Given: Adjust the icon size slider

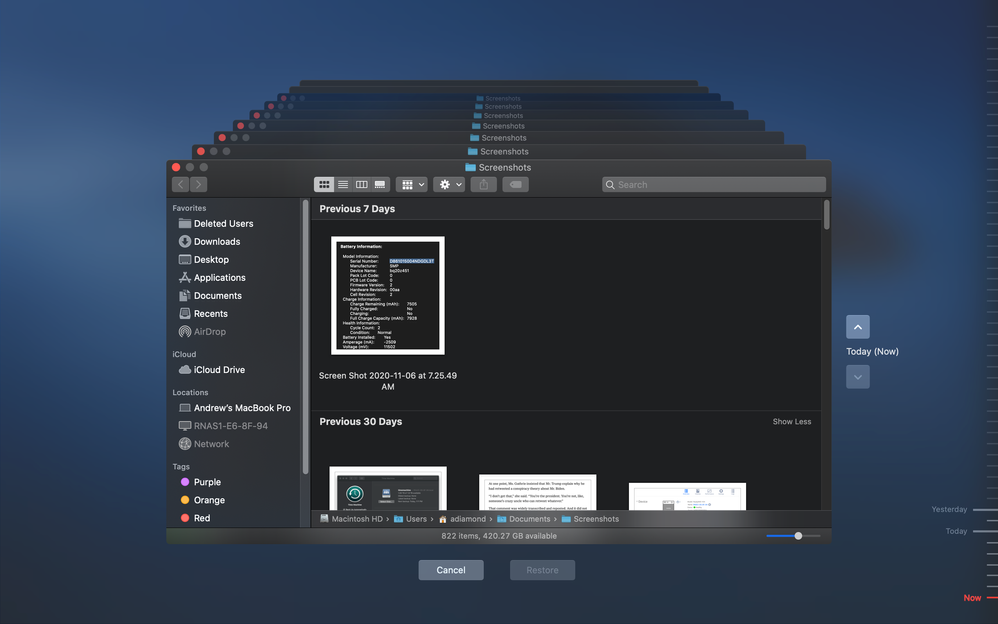Looking at the screenshot, I should coord(798,536).
